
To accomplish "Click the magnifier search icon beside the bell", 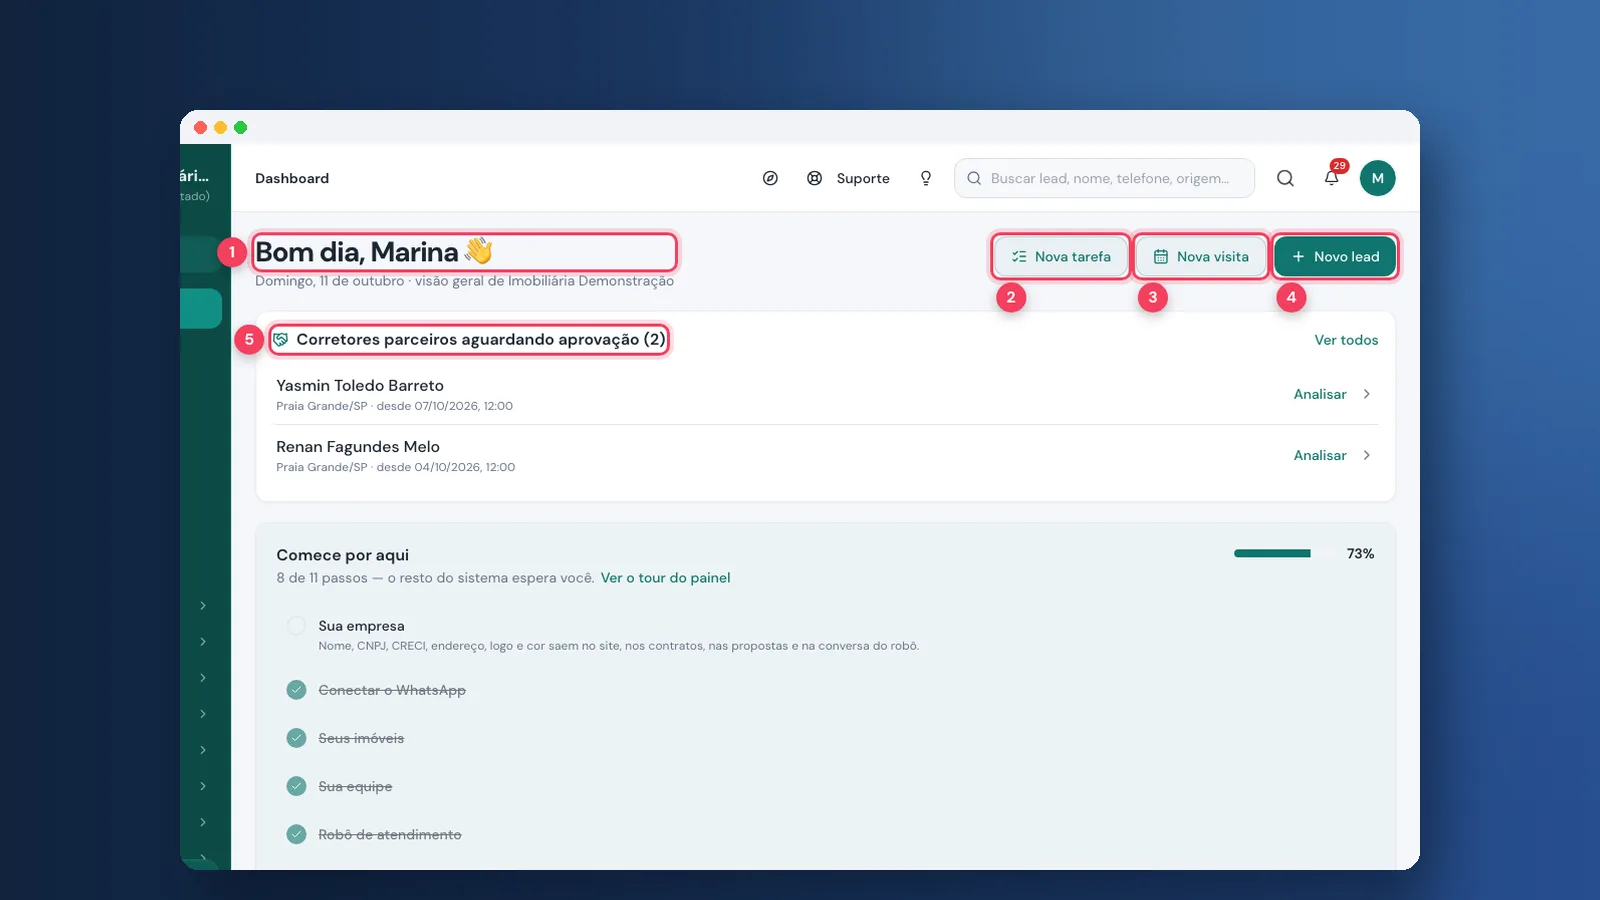I will (1285, 178).
